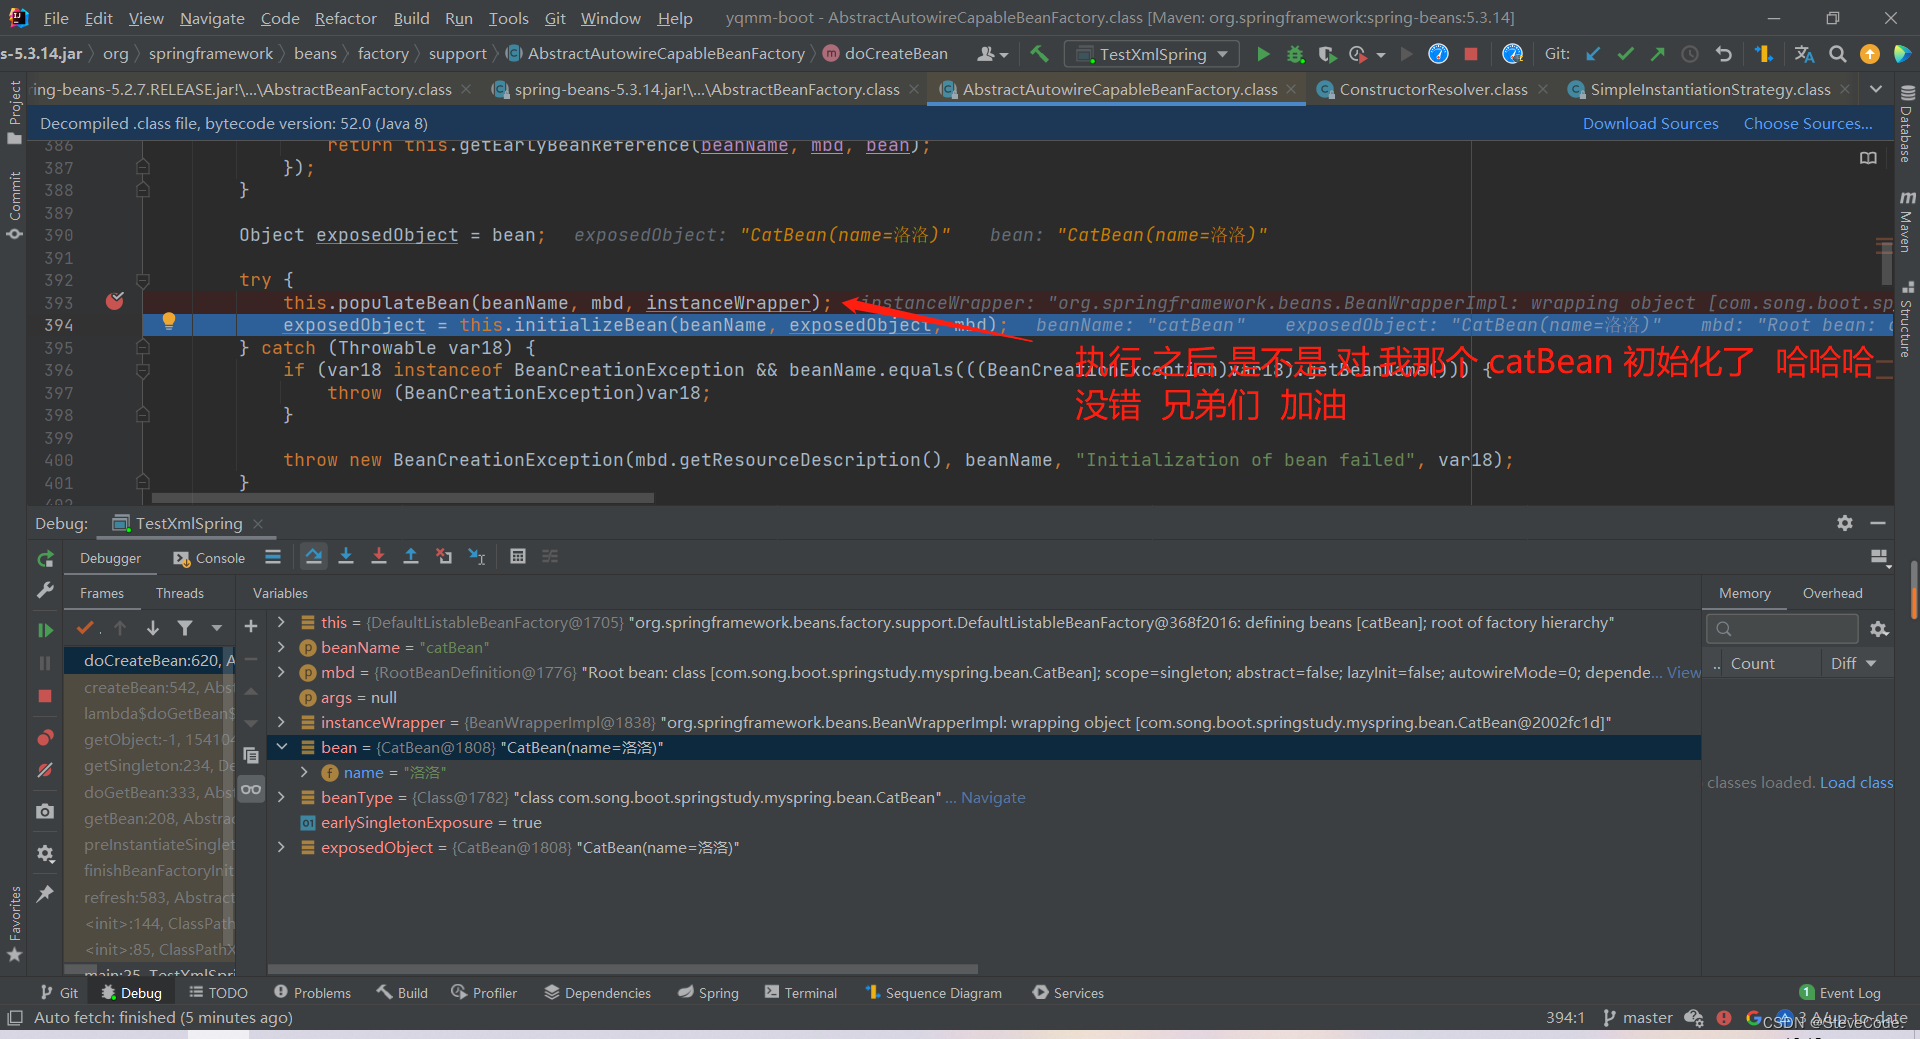Click Step Out debugger icon
The height and width of the screenshot is (1039, 1920).
click(411, 556)
